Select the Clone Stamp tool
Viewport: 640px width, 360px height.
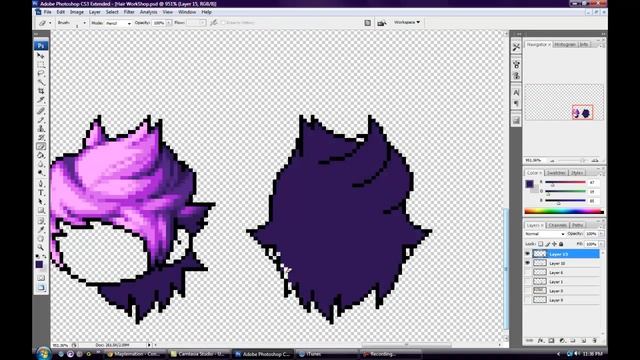tap(41, 129)
